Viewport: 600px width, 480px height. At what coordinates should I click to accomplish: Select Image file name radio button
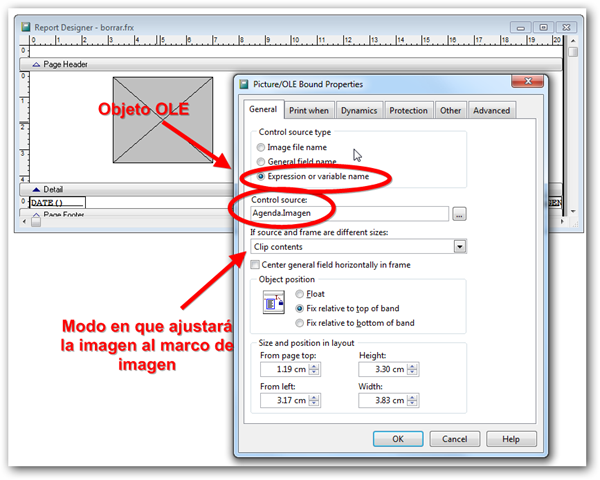point(261,147)
